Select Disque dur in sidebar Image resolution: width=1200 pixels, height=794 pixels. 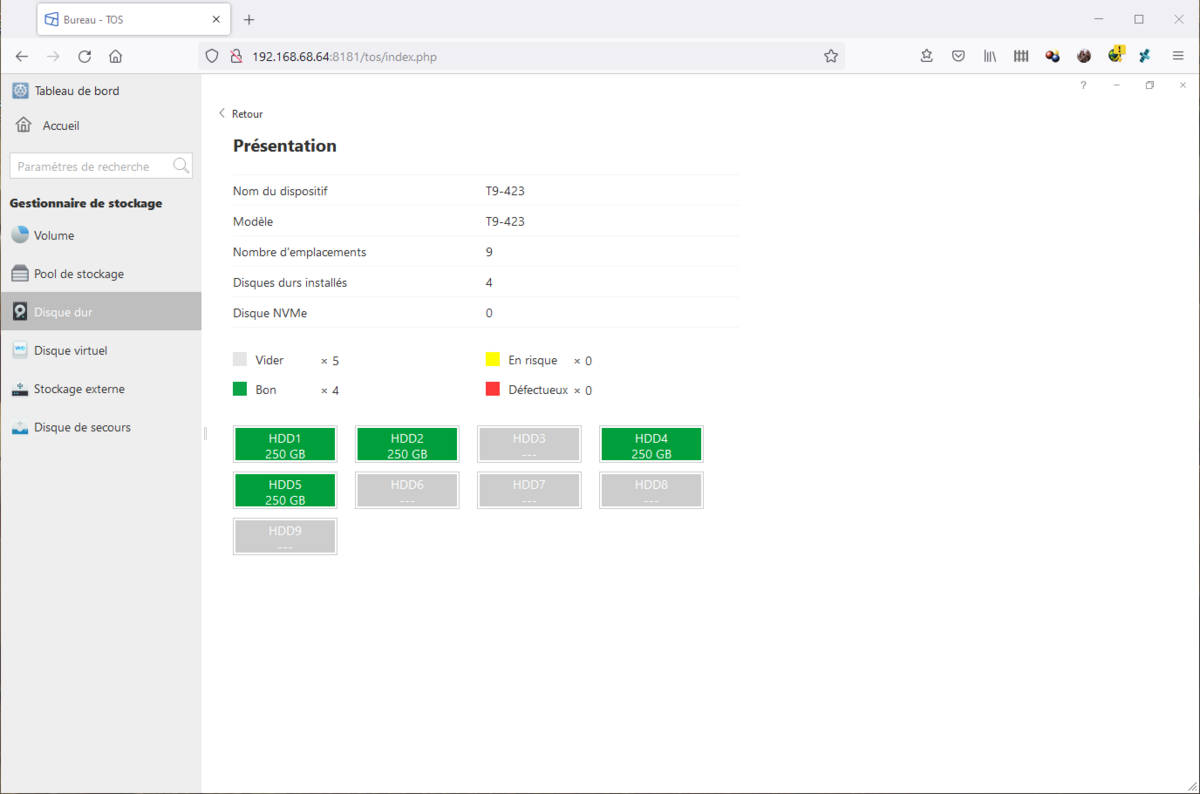click(100, 312)
